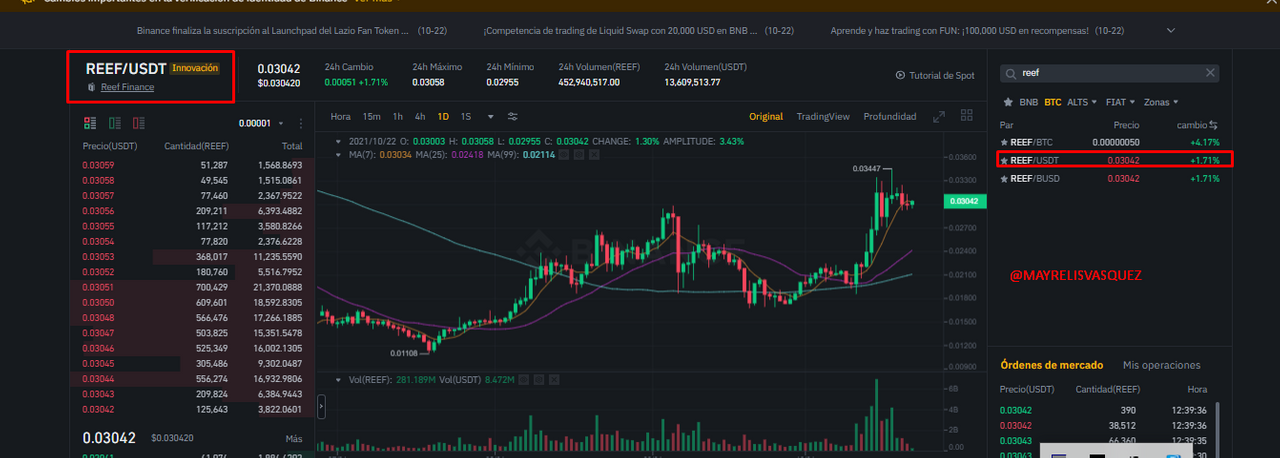Collapse the OHLC info line arrow
This screenshot has height=458, width=1280.
click(x=337, y=141)
